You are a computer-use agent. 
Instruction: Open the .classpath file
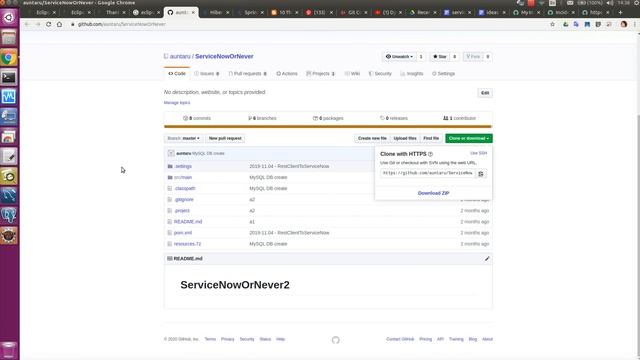[x=184, y=189]
